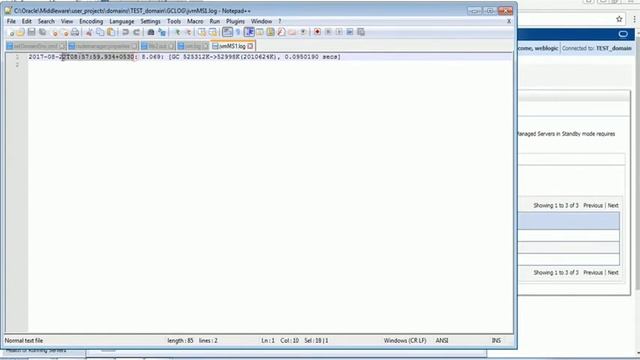Click 'Normal text file' in status bar

[24, 340]
